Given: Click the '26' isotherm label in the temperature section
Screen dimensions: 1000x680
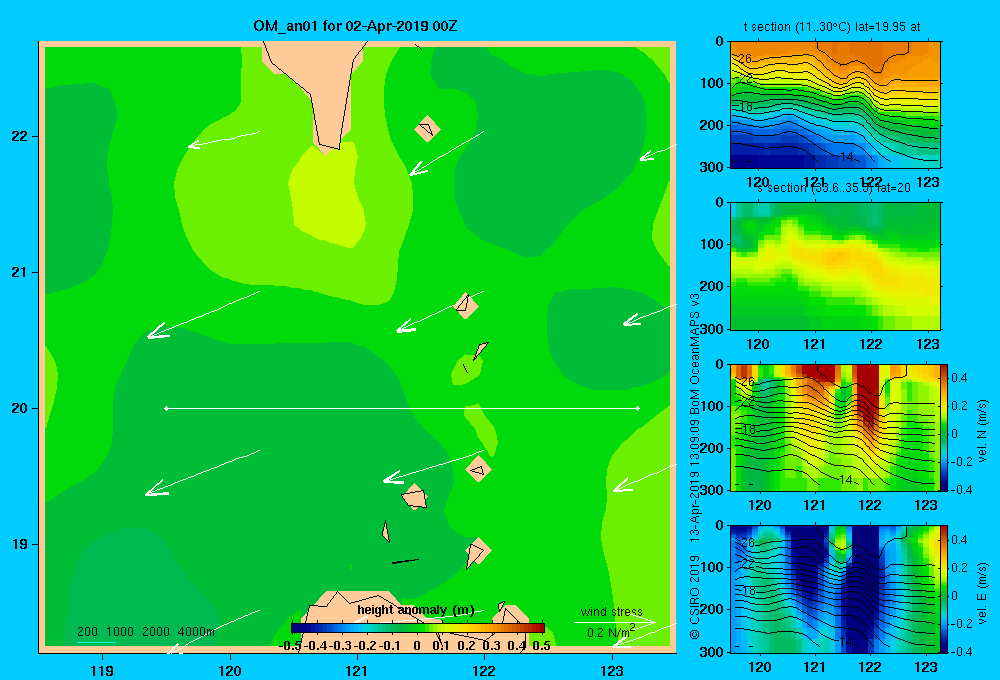Looking at the screenshot, I should point(745,59).
